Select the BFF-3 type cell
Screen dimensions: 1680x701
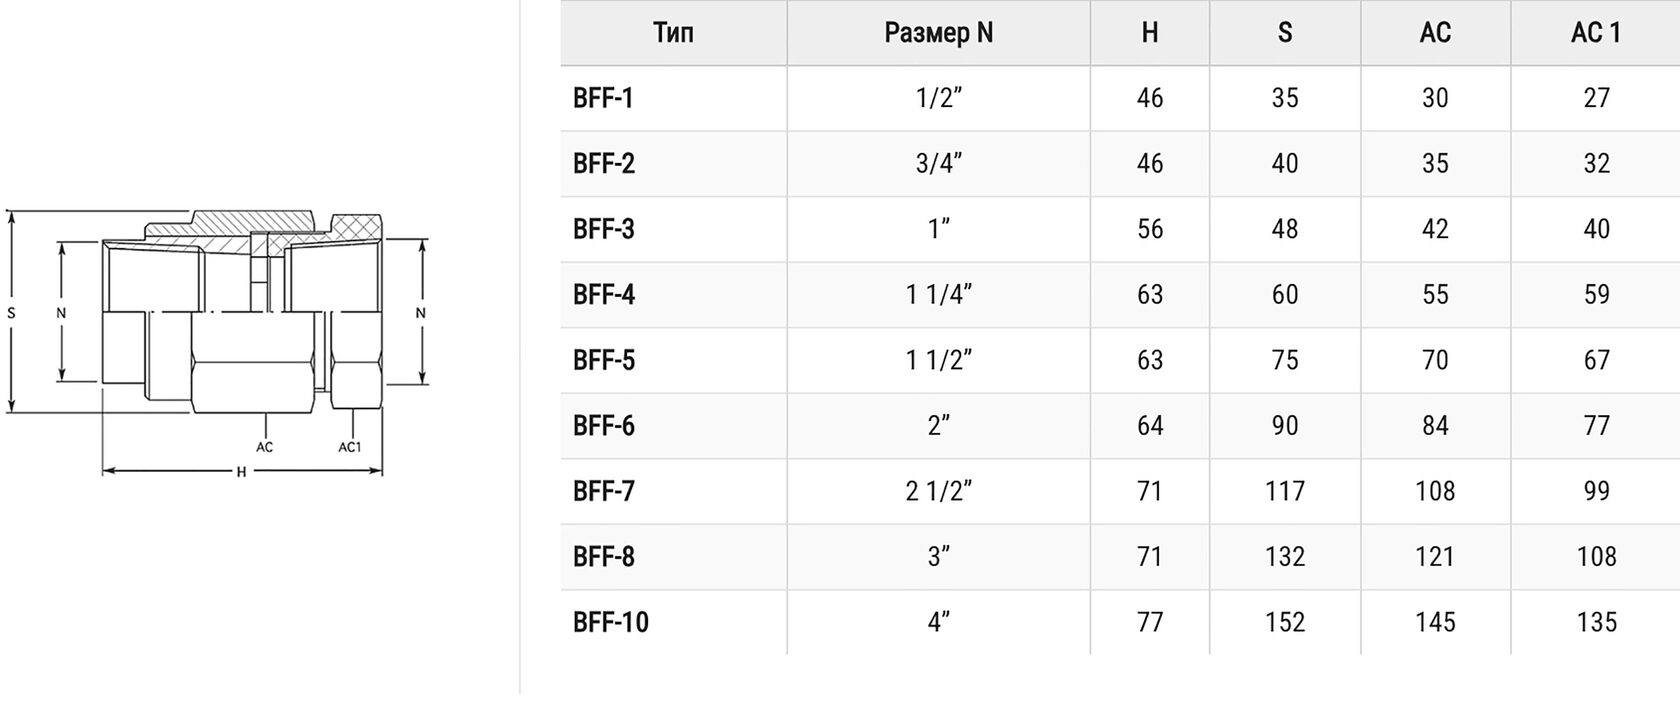point(604,229)
